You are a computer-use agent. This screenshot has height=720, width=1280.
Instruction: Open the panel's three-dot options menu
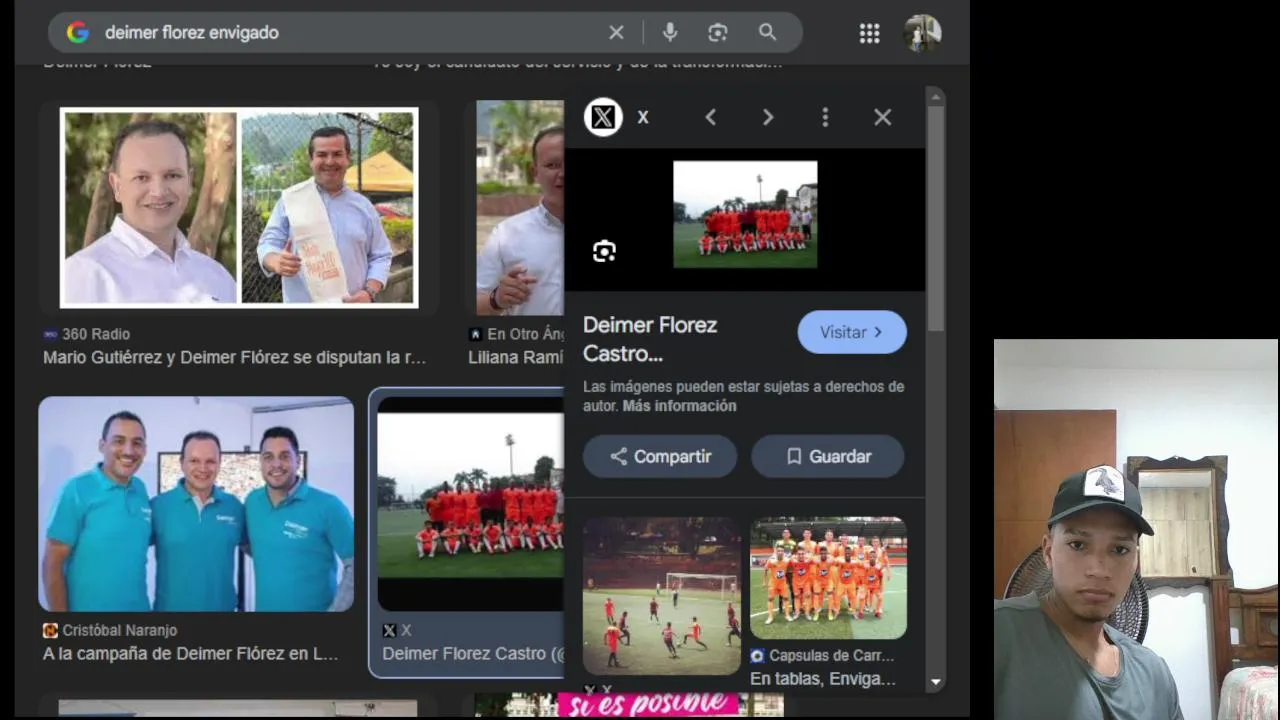(825, 117)
